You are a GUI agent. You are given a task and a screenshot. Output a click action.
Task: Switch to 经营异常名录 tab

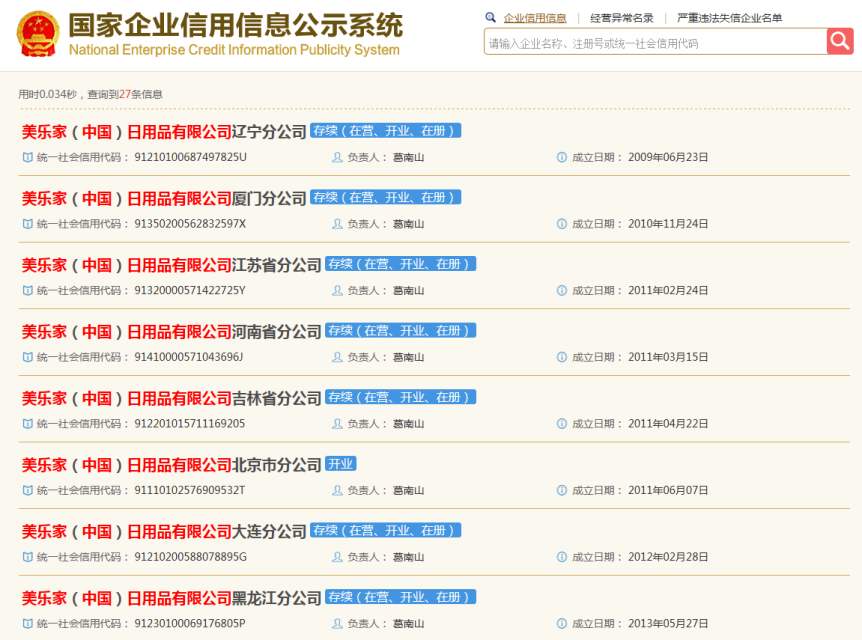pos(622,18)
